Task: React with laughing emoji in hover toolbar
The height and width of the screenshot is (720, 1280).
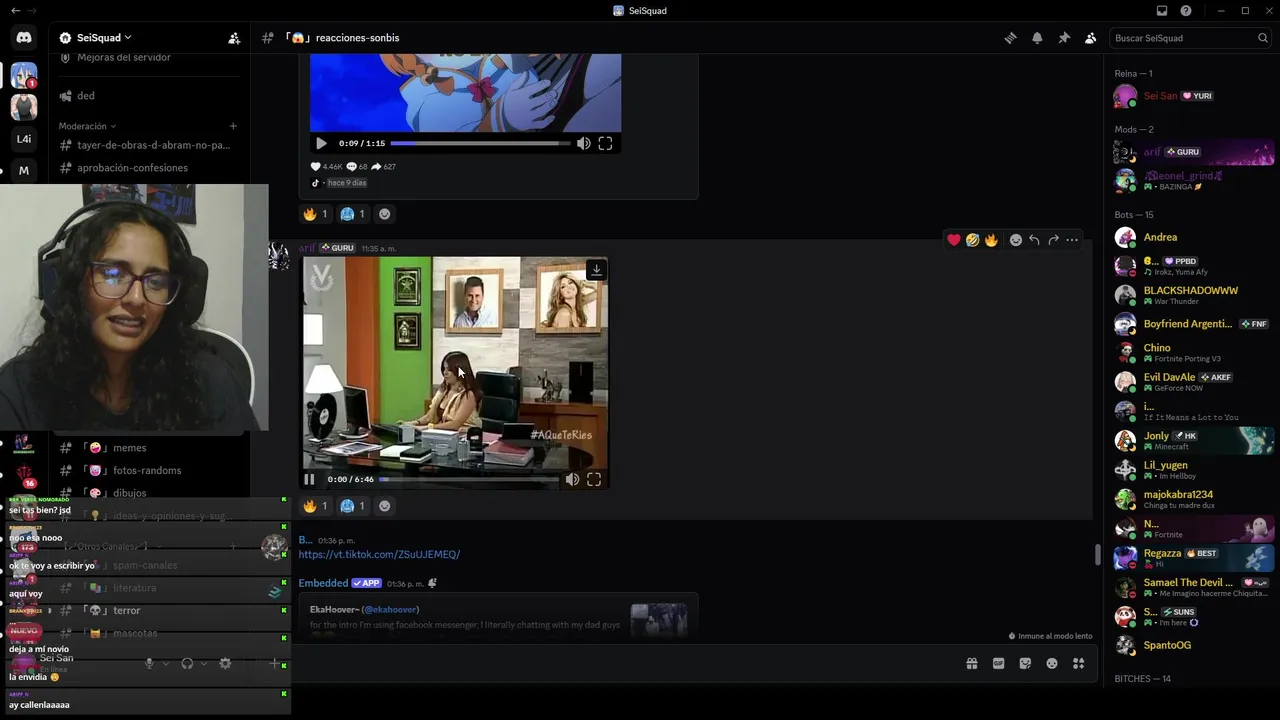Action: 972,240
